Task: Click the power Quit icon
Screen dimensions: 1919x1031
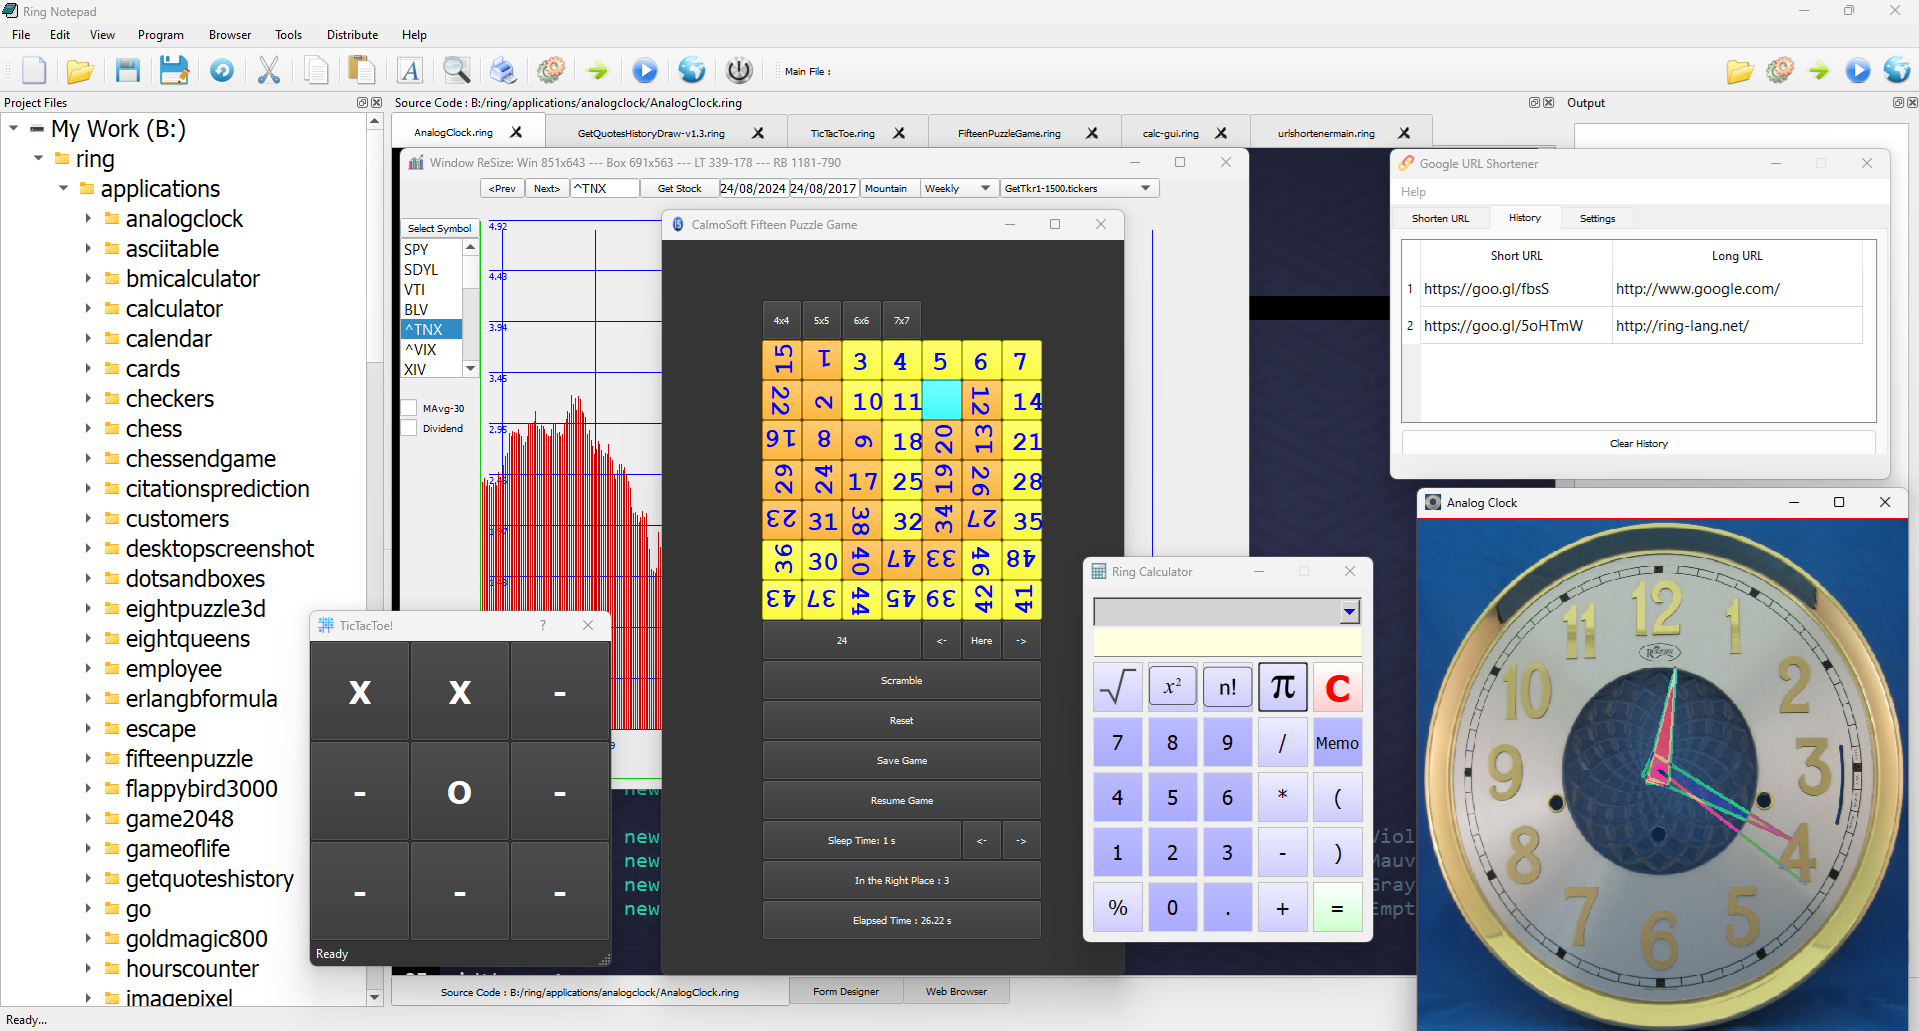Action: point(739,70)
